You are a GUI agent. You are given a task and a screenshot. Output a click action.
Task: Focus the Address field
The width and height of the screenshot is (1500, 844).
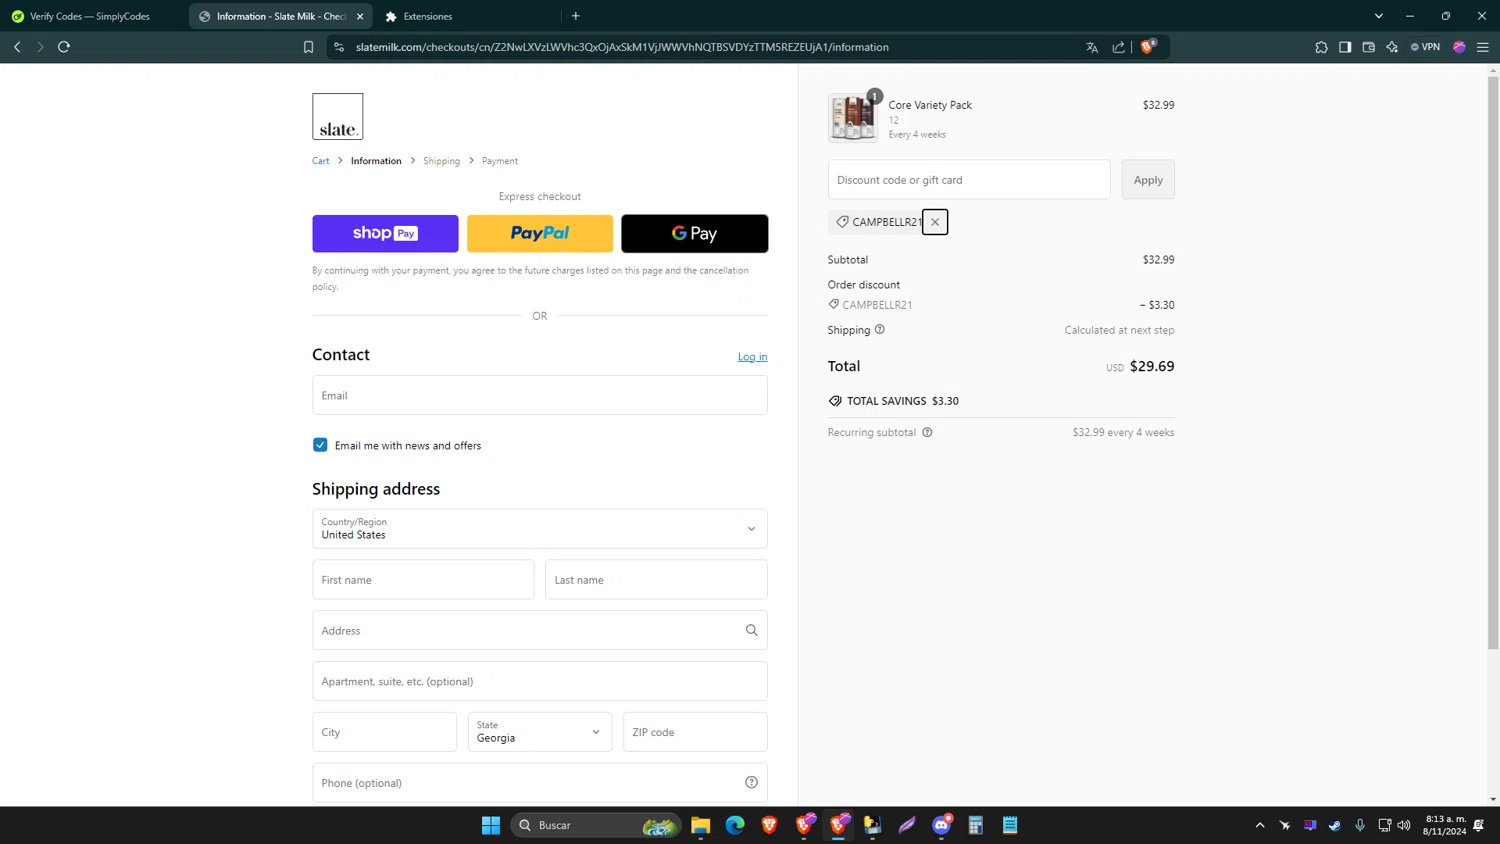coord(539,630)
